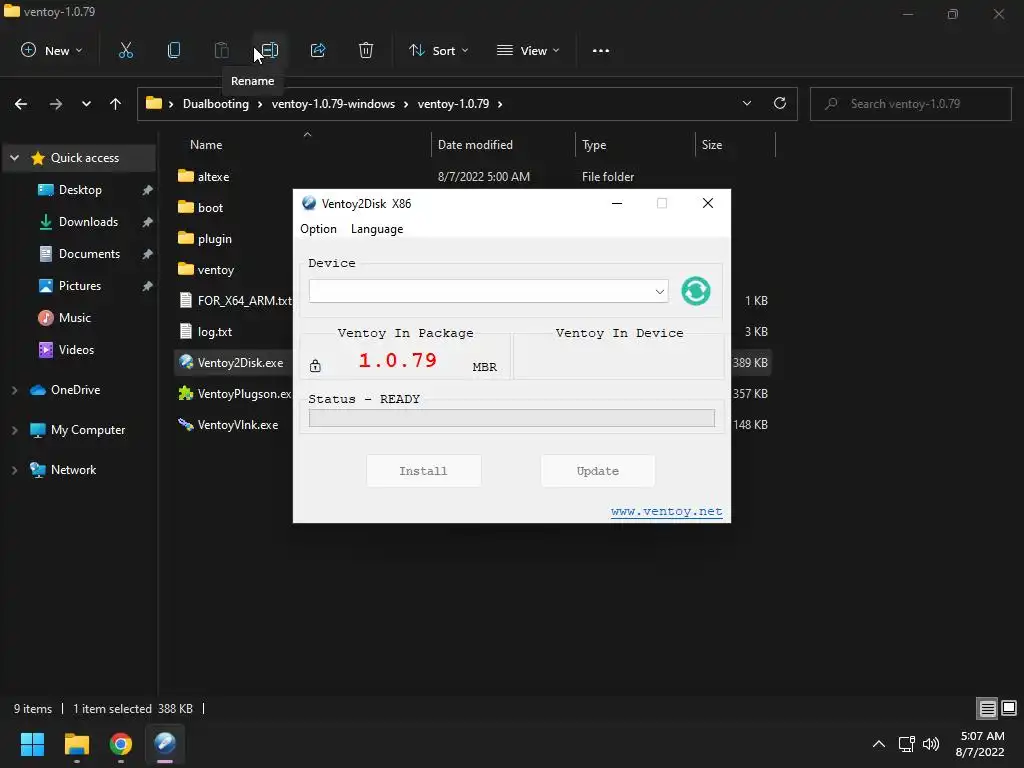The image size is (1024, 768).
Task: Show hidden system tray icons
Action: 879,744
